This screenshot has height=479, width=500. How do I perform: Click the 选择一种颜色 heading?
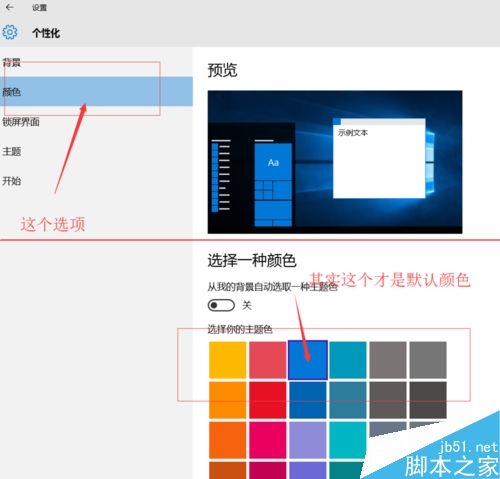(252, 260)
